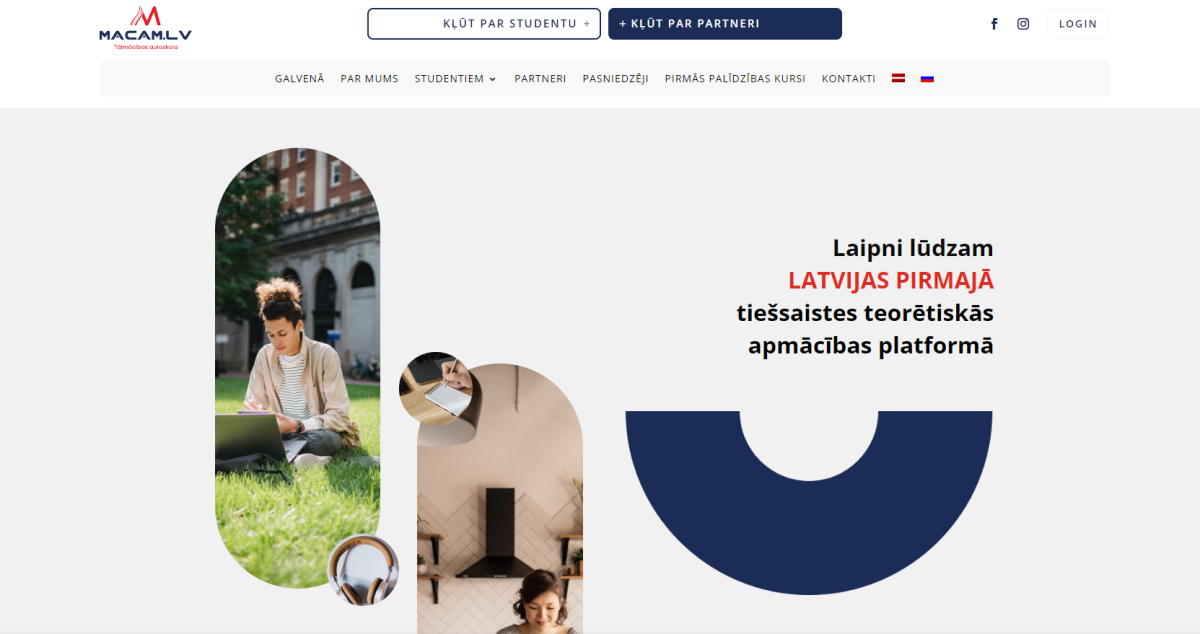Open the Instagram icon link
The width and height of the screenshot is (1200, 634).
coord(1023,24)
